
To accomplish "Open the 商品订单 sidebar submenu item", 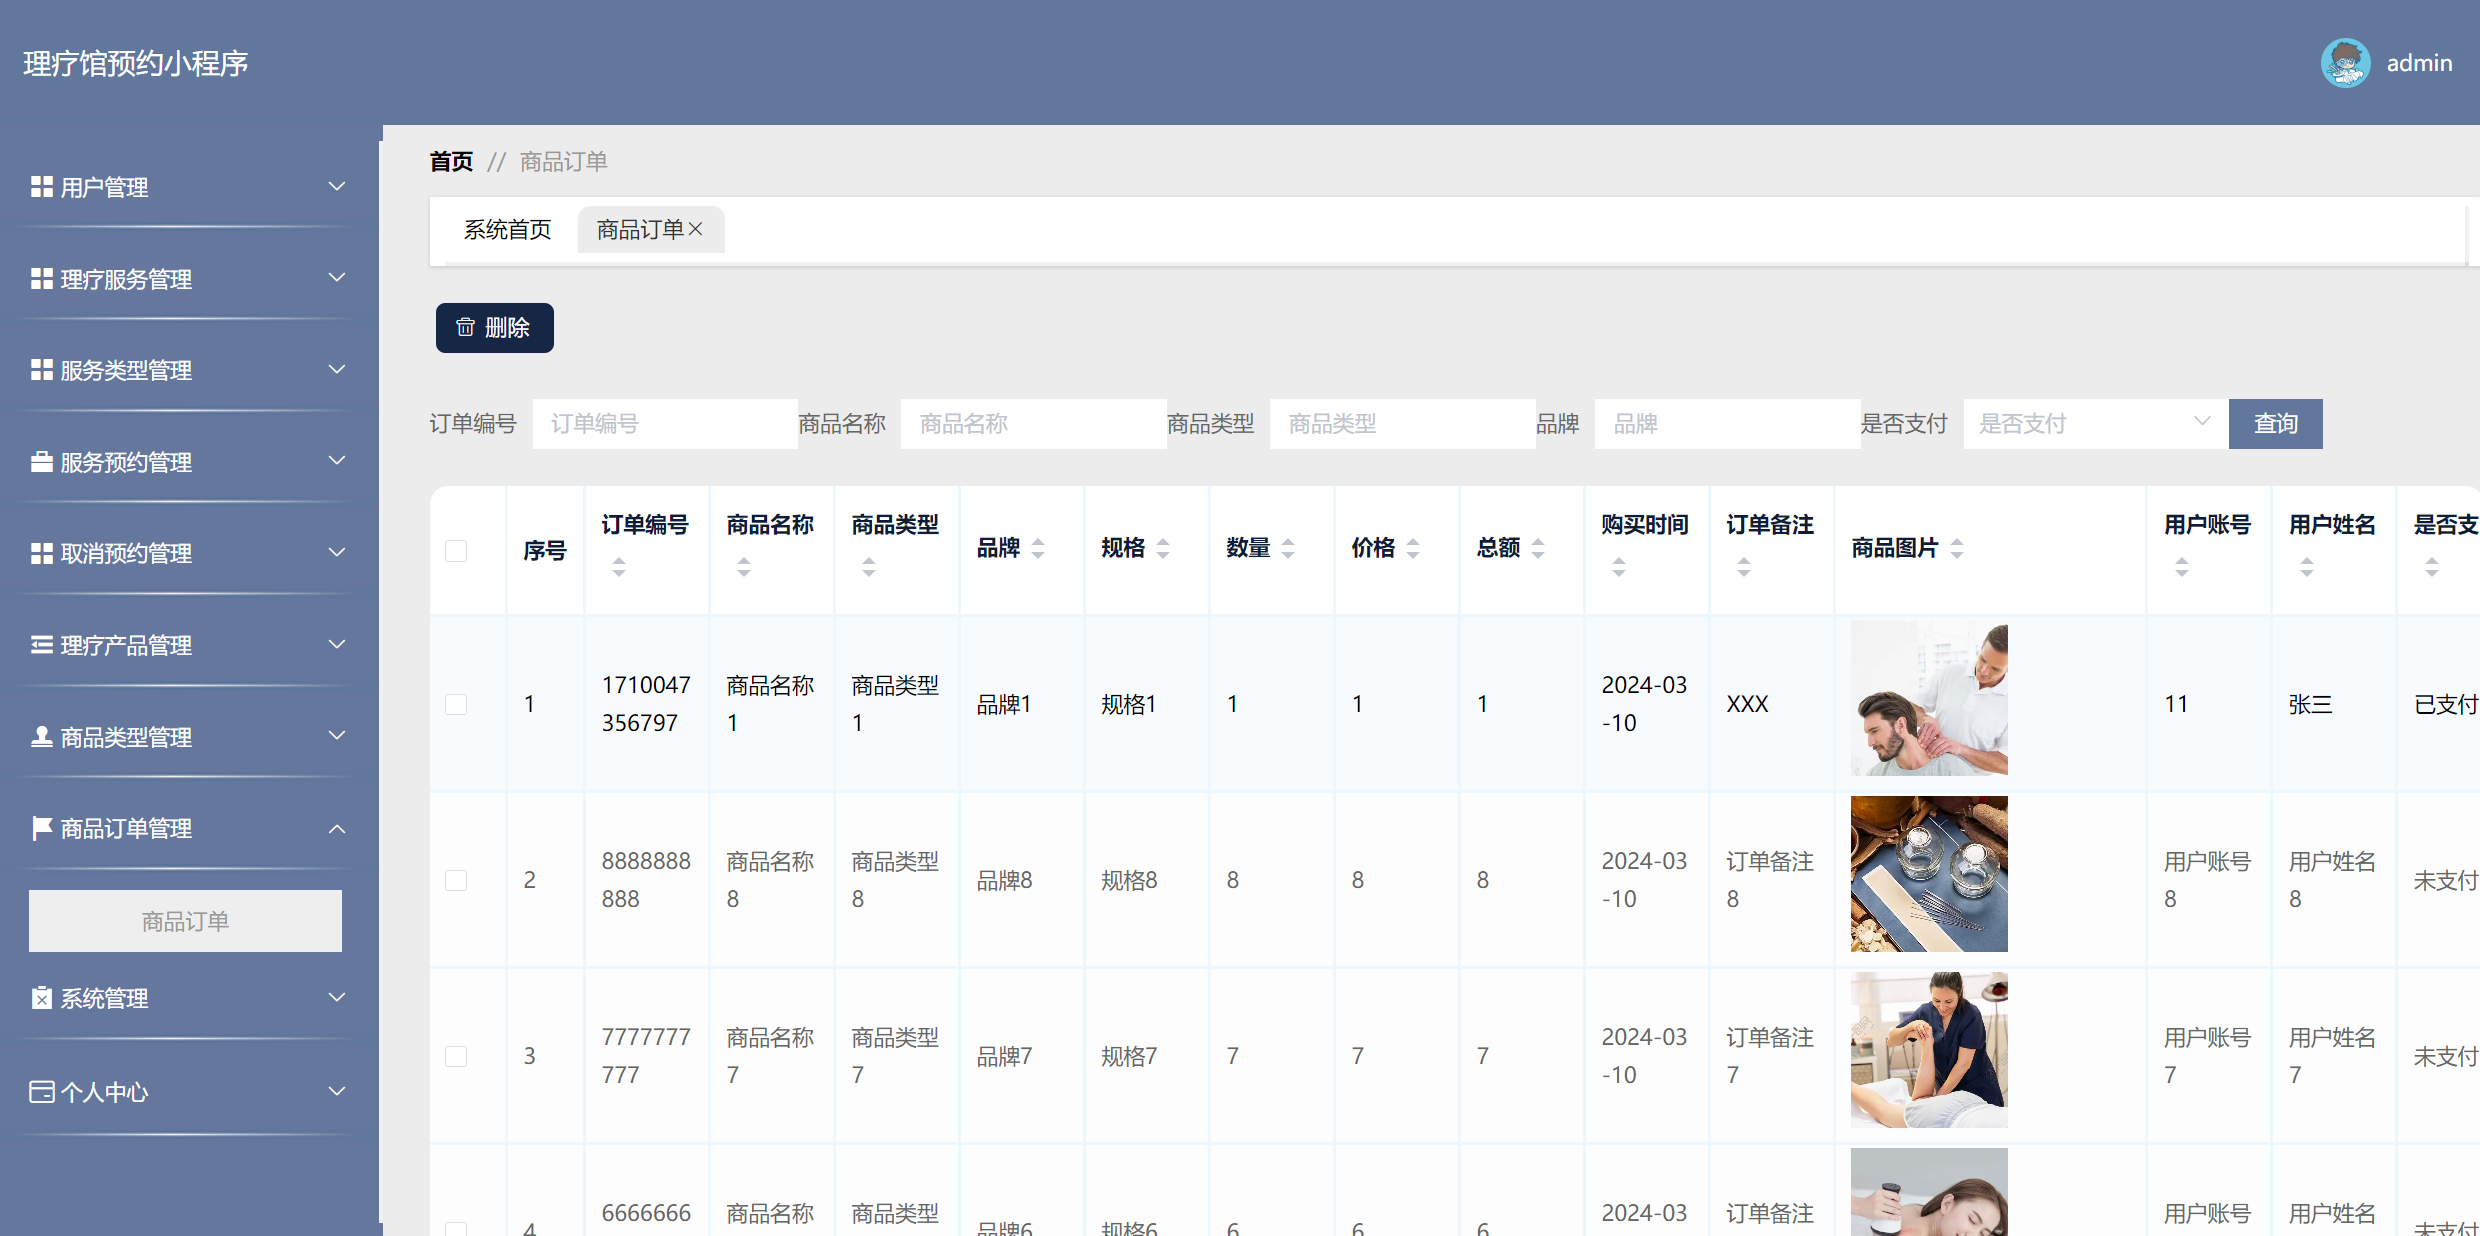I will coord(185,921).
